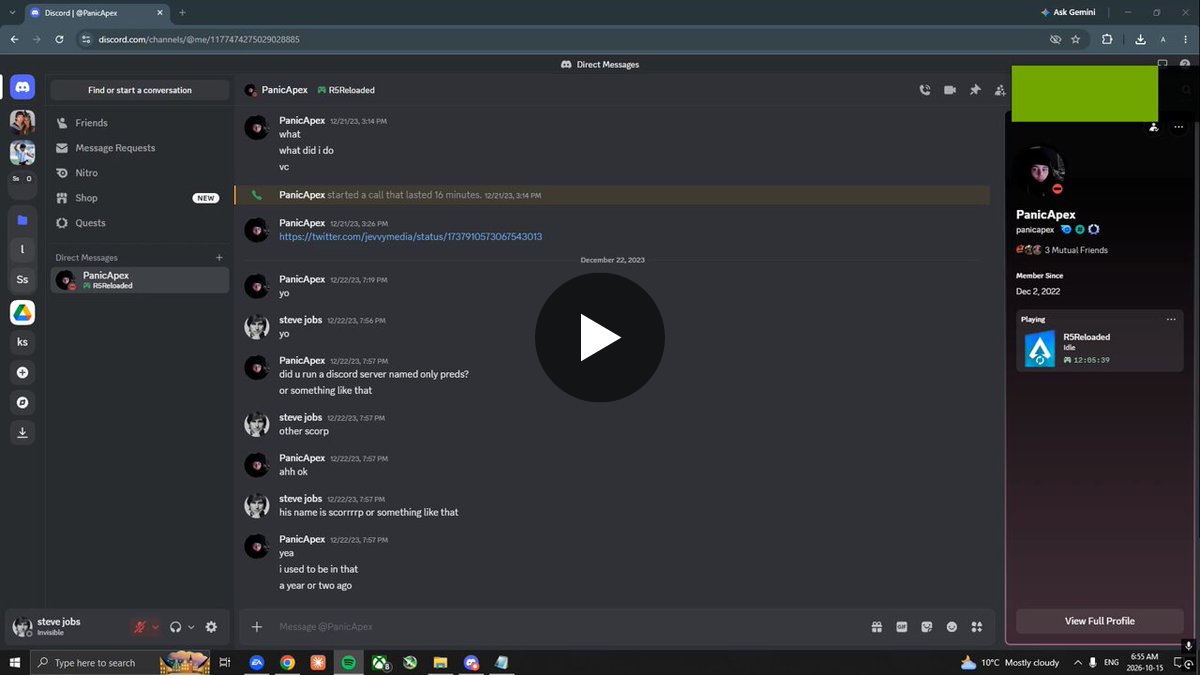Click attach file plus button
Screen dimensions: 1200x675
(257, 627)
